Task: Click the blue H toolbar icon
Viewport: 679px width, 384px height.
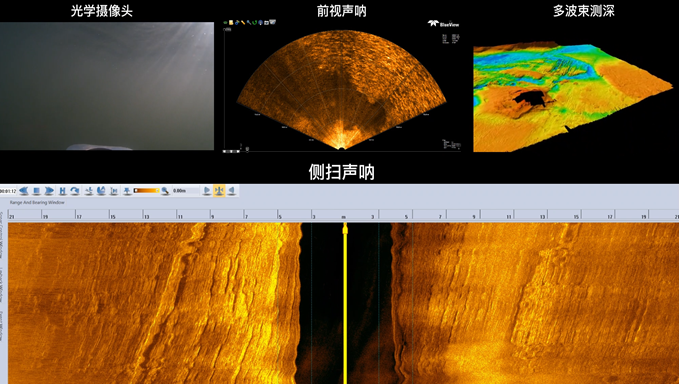Action: click(x=62, y=190)
